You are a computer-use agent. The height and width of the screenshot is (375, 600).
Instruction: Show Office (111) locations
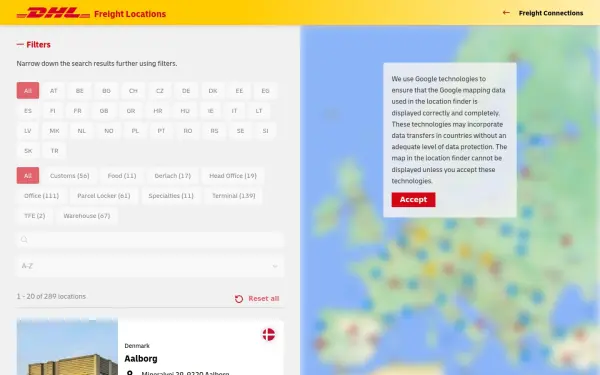41,196
